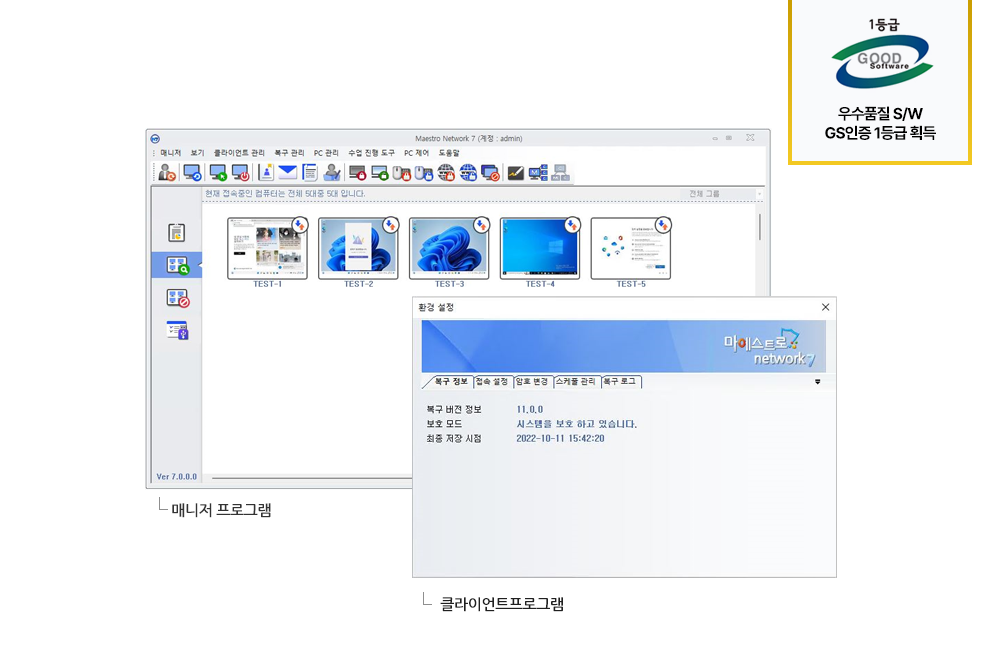Open the PC 제어 menu

(416, 153)
